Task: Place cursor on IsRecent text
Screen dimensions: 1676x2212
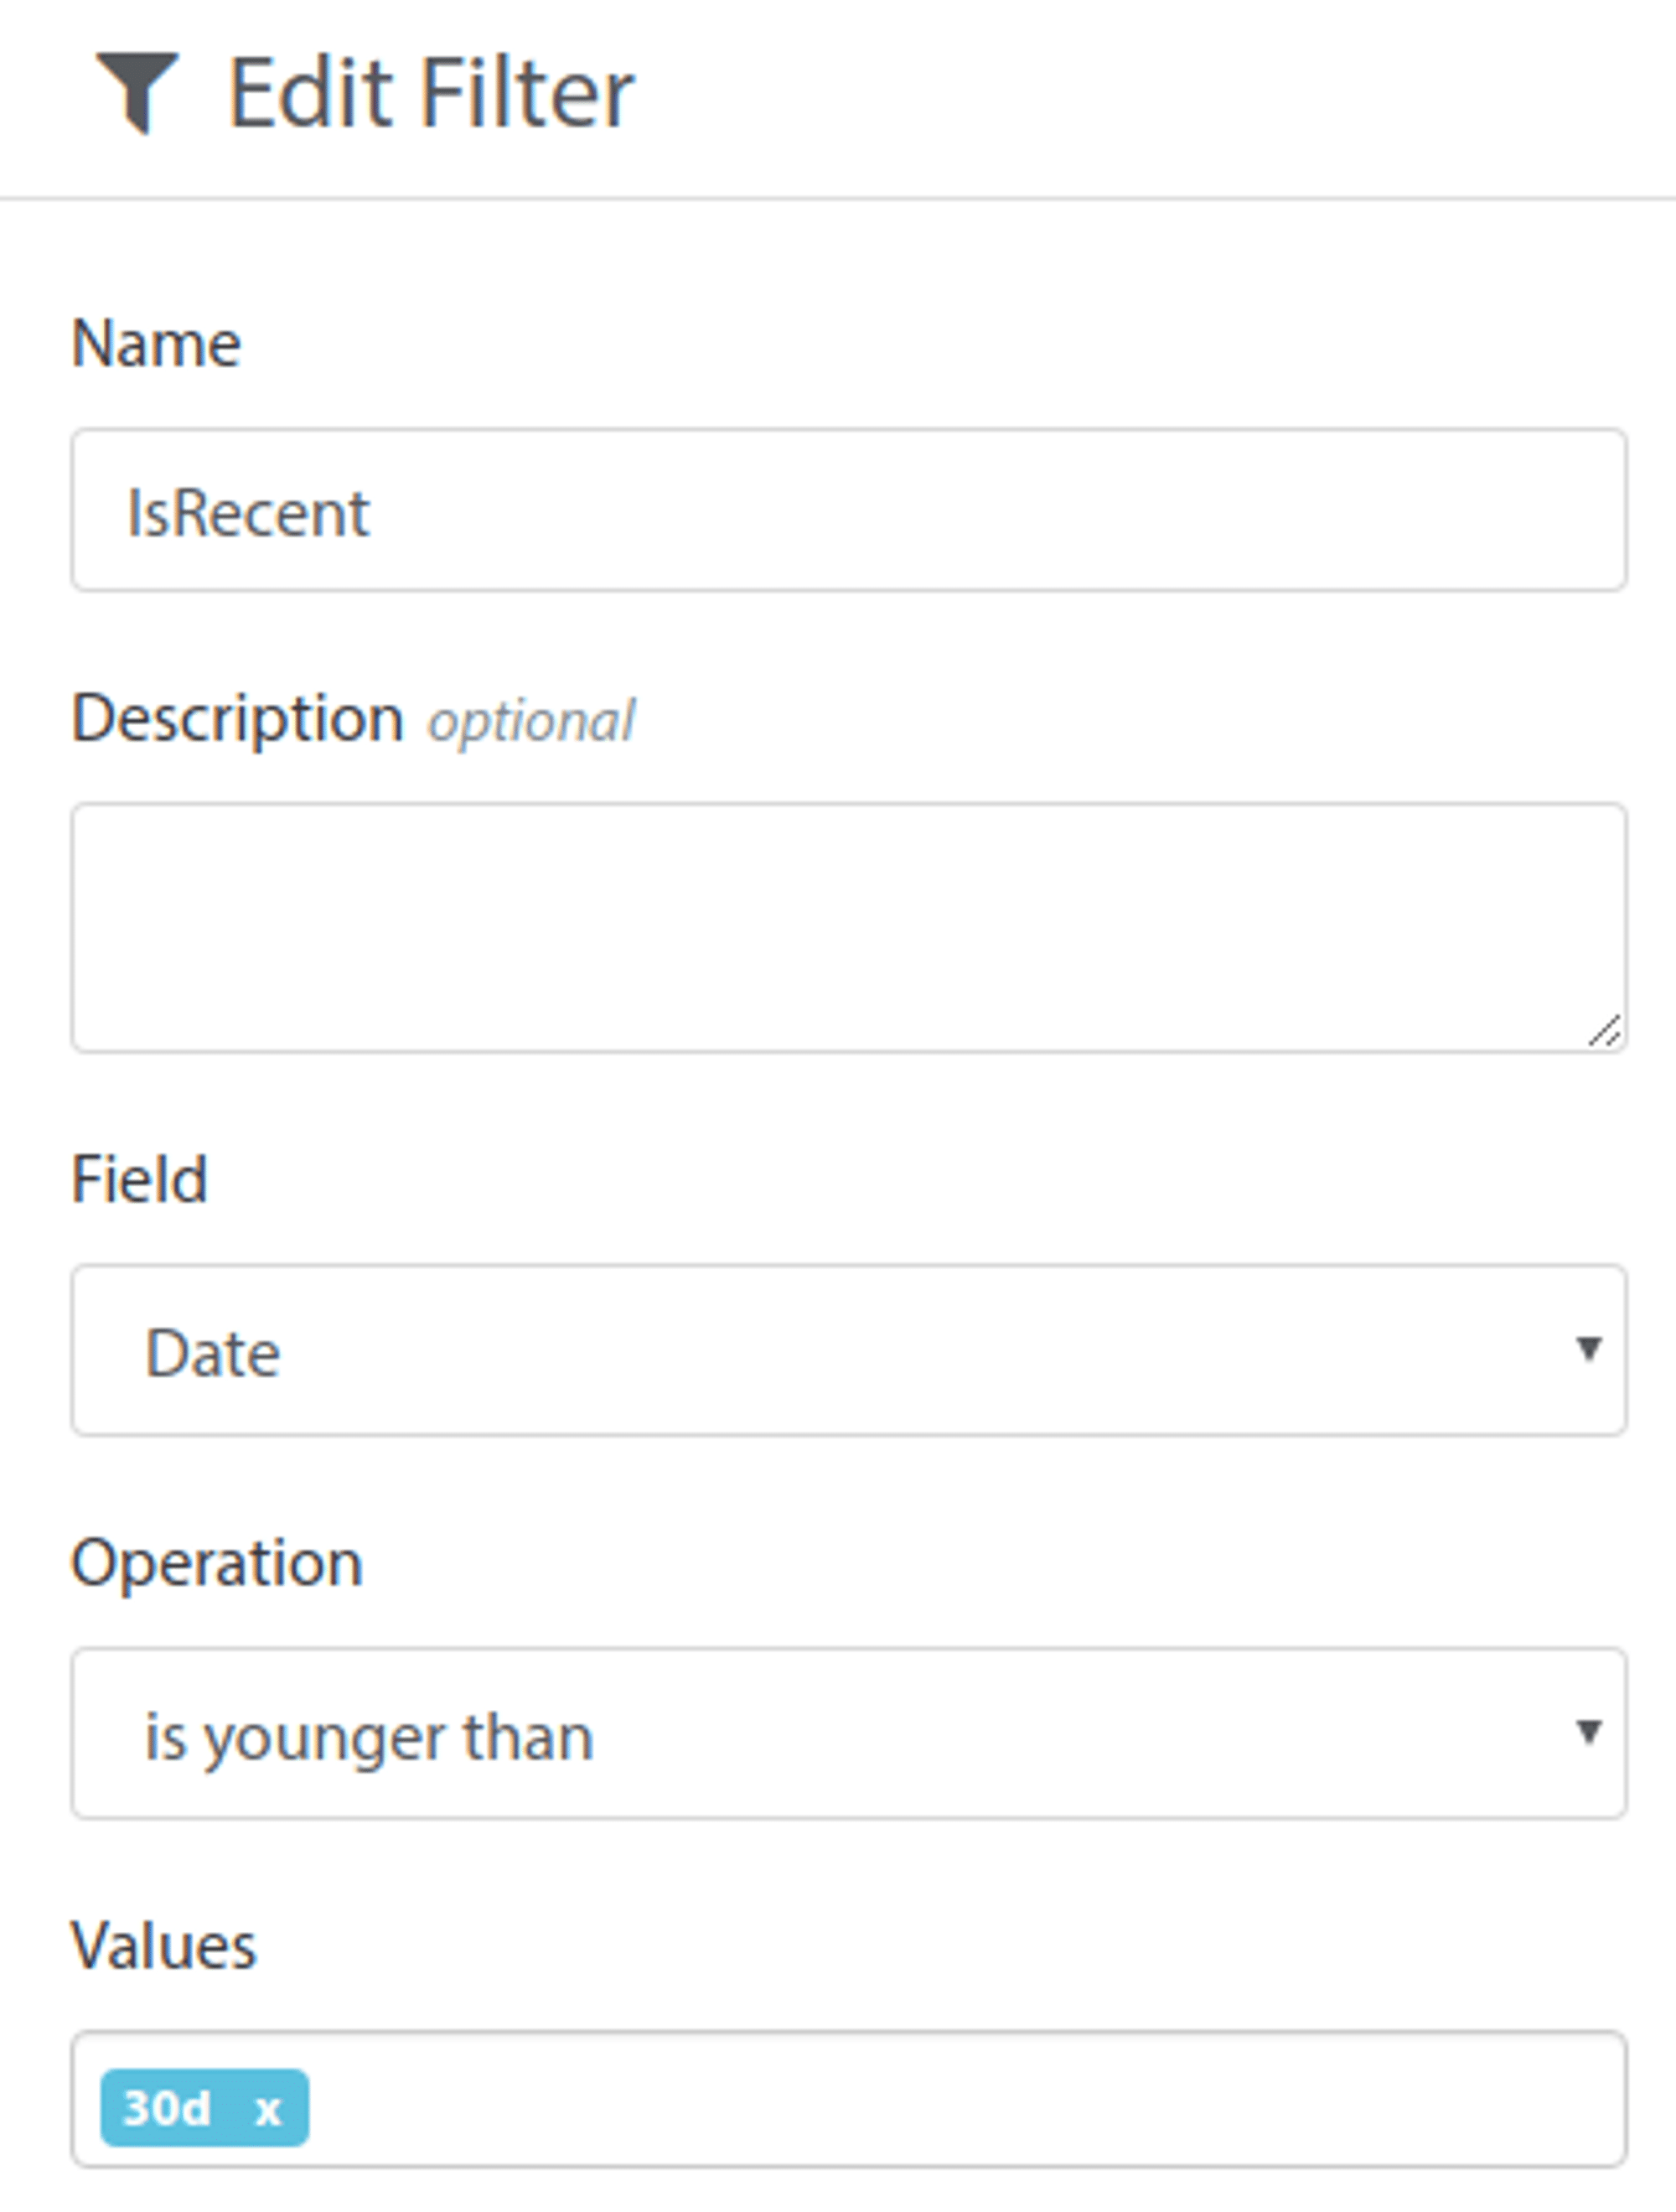Action: coord(248,513)
